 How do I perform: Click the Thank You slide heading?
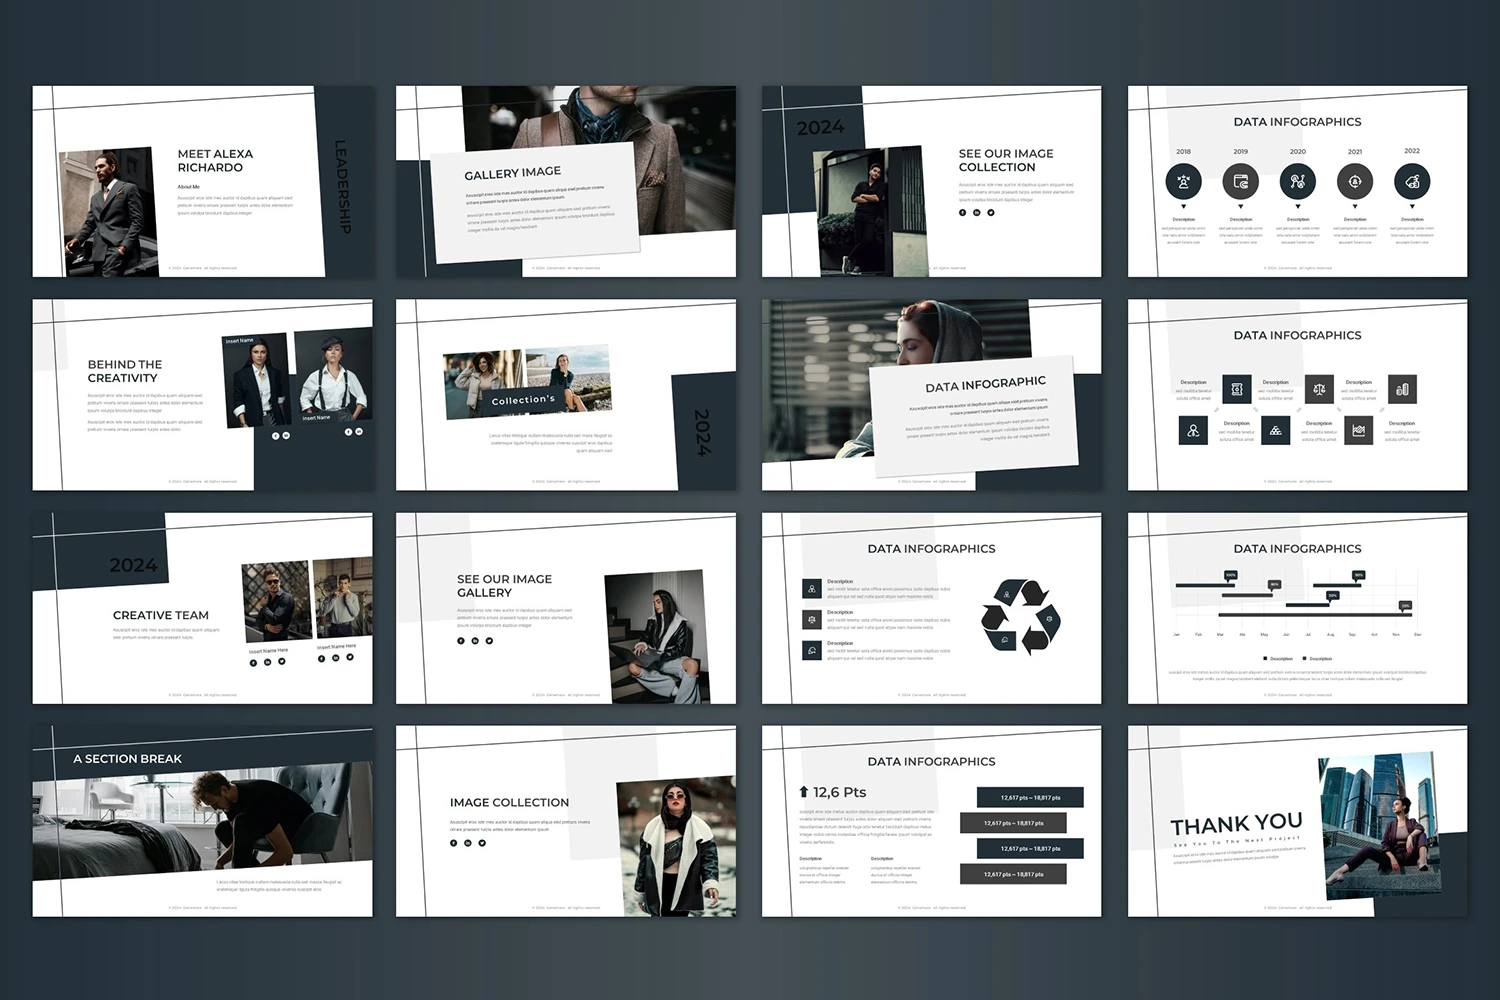(1236, 824)
